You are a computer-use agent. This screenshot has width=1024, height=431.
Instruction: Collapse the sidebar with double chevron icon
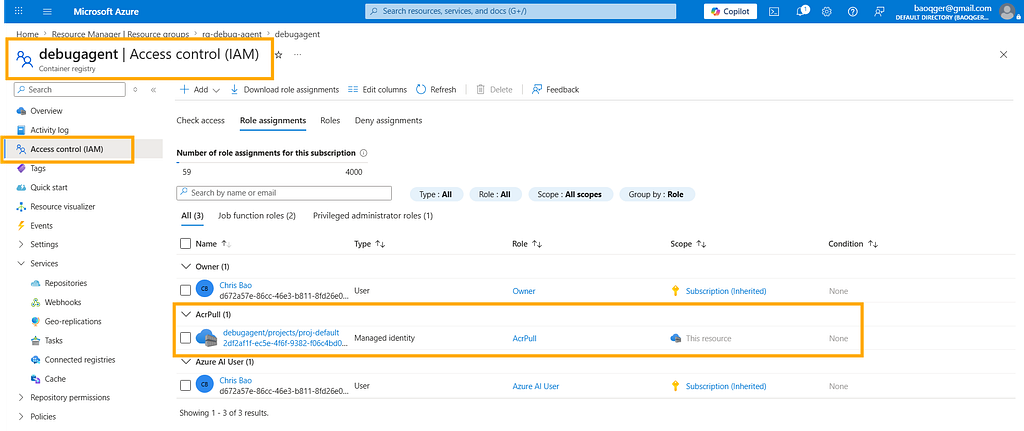point(153,89)
